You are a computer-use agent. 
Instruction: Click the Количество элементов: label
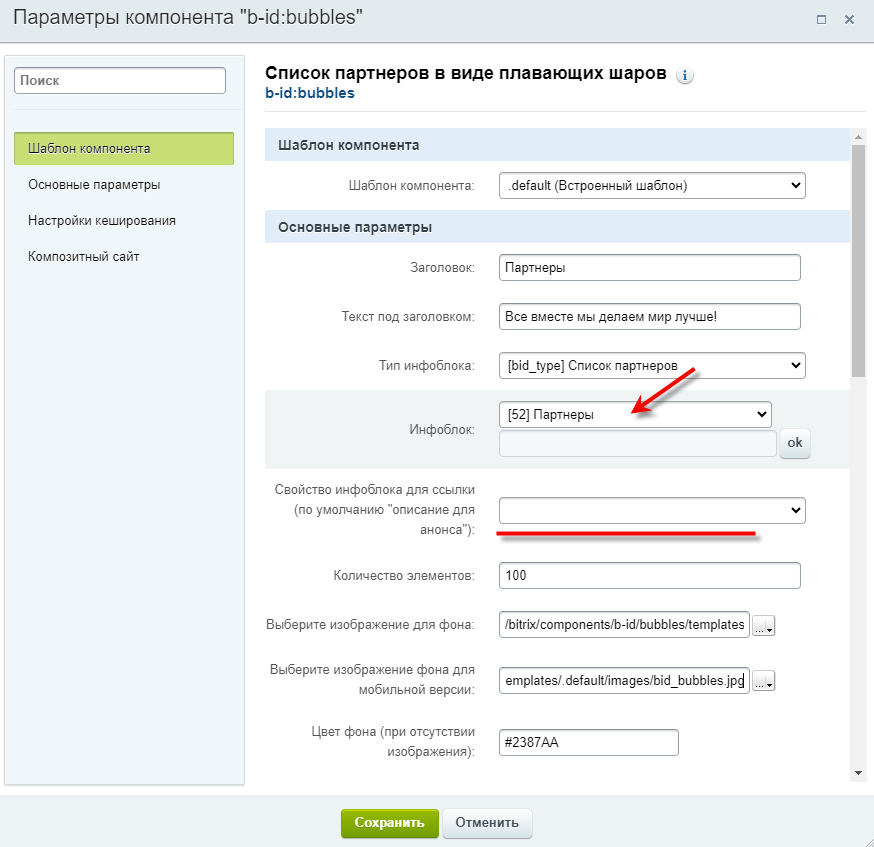pos(404,576)
